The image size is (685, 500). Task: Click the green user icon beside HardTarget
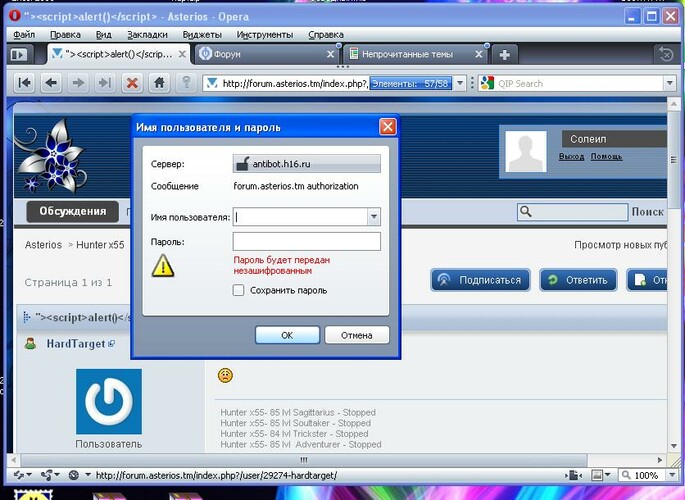click(30, 344)
